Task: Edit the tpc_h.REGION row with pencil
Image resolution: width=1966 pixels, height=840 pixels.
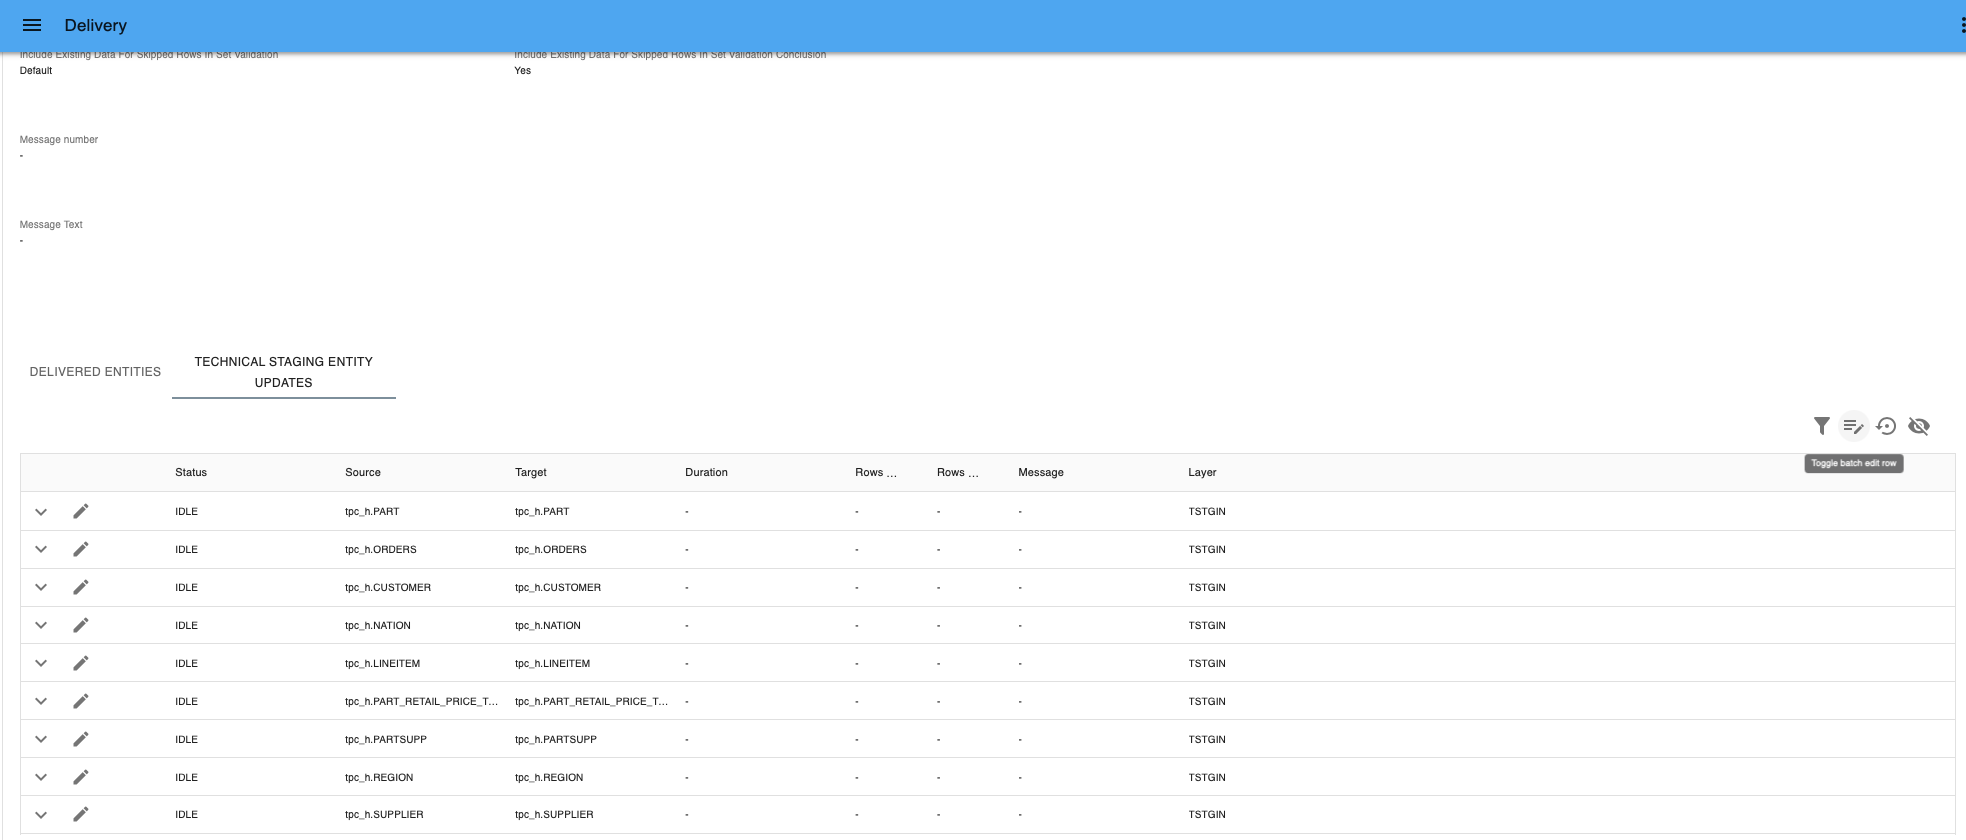Action: [81, 778]
